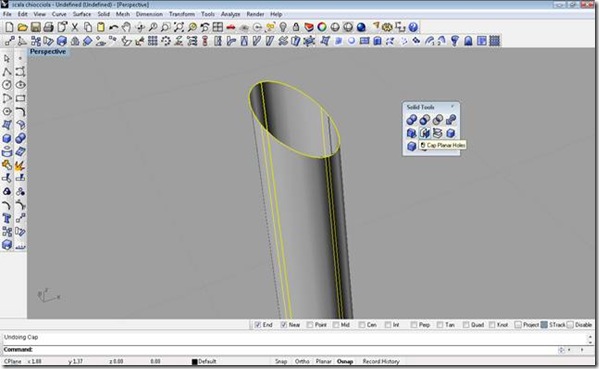Enable the Point osnap checkbox

tap(310, 325)
